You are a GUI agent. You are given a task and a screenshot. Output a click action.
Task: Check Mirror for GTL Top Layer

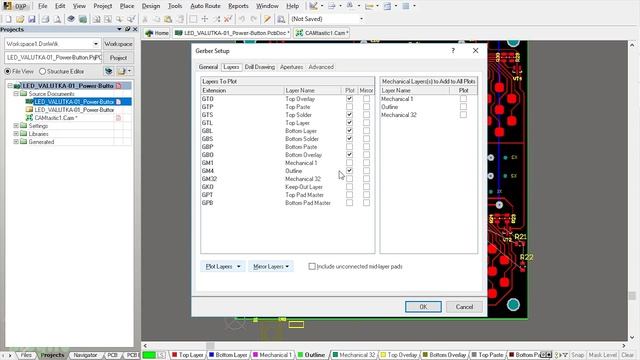point(366,122)
